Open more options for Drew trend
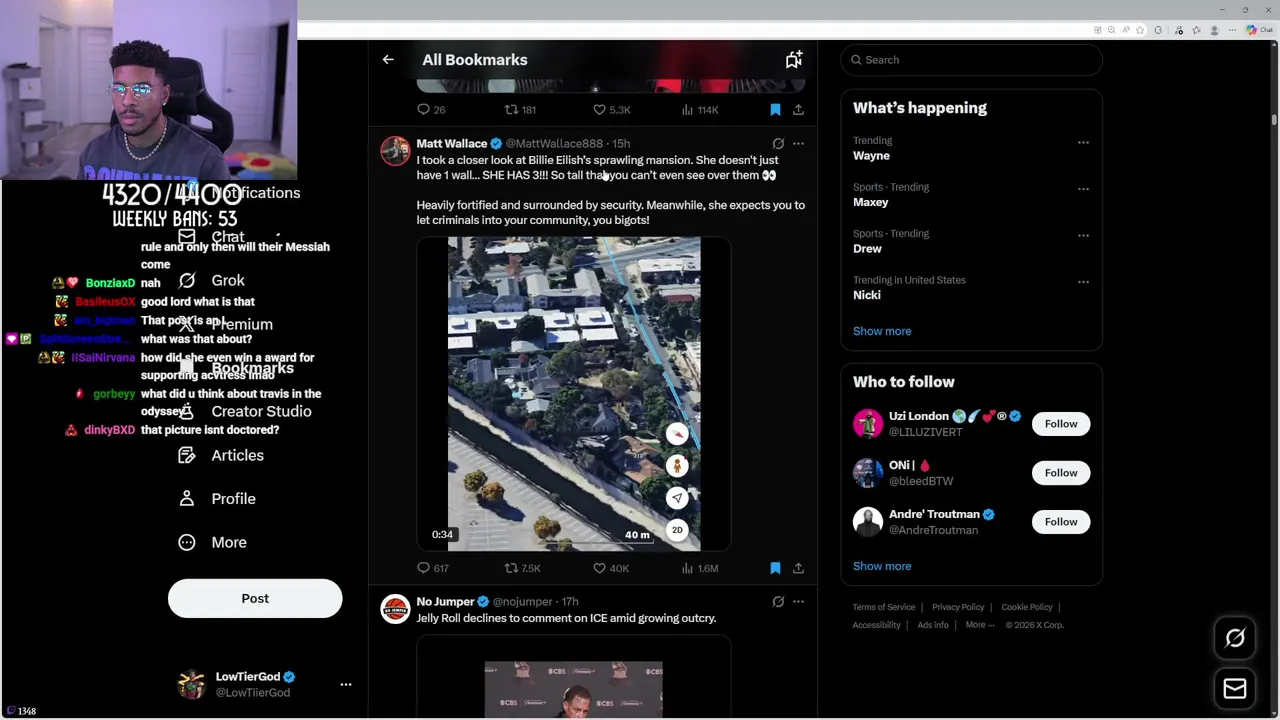The height and width of the screenshot is (720, 1280). click(x=1083, y=236)
